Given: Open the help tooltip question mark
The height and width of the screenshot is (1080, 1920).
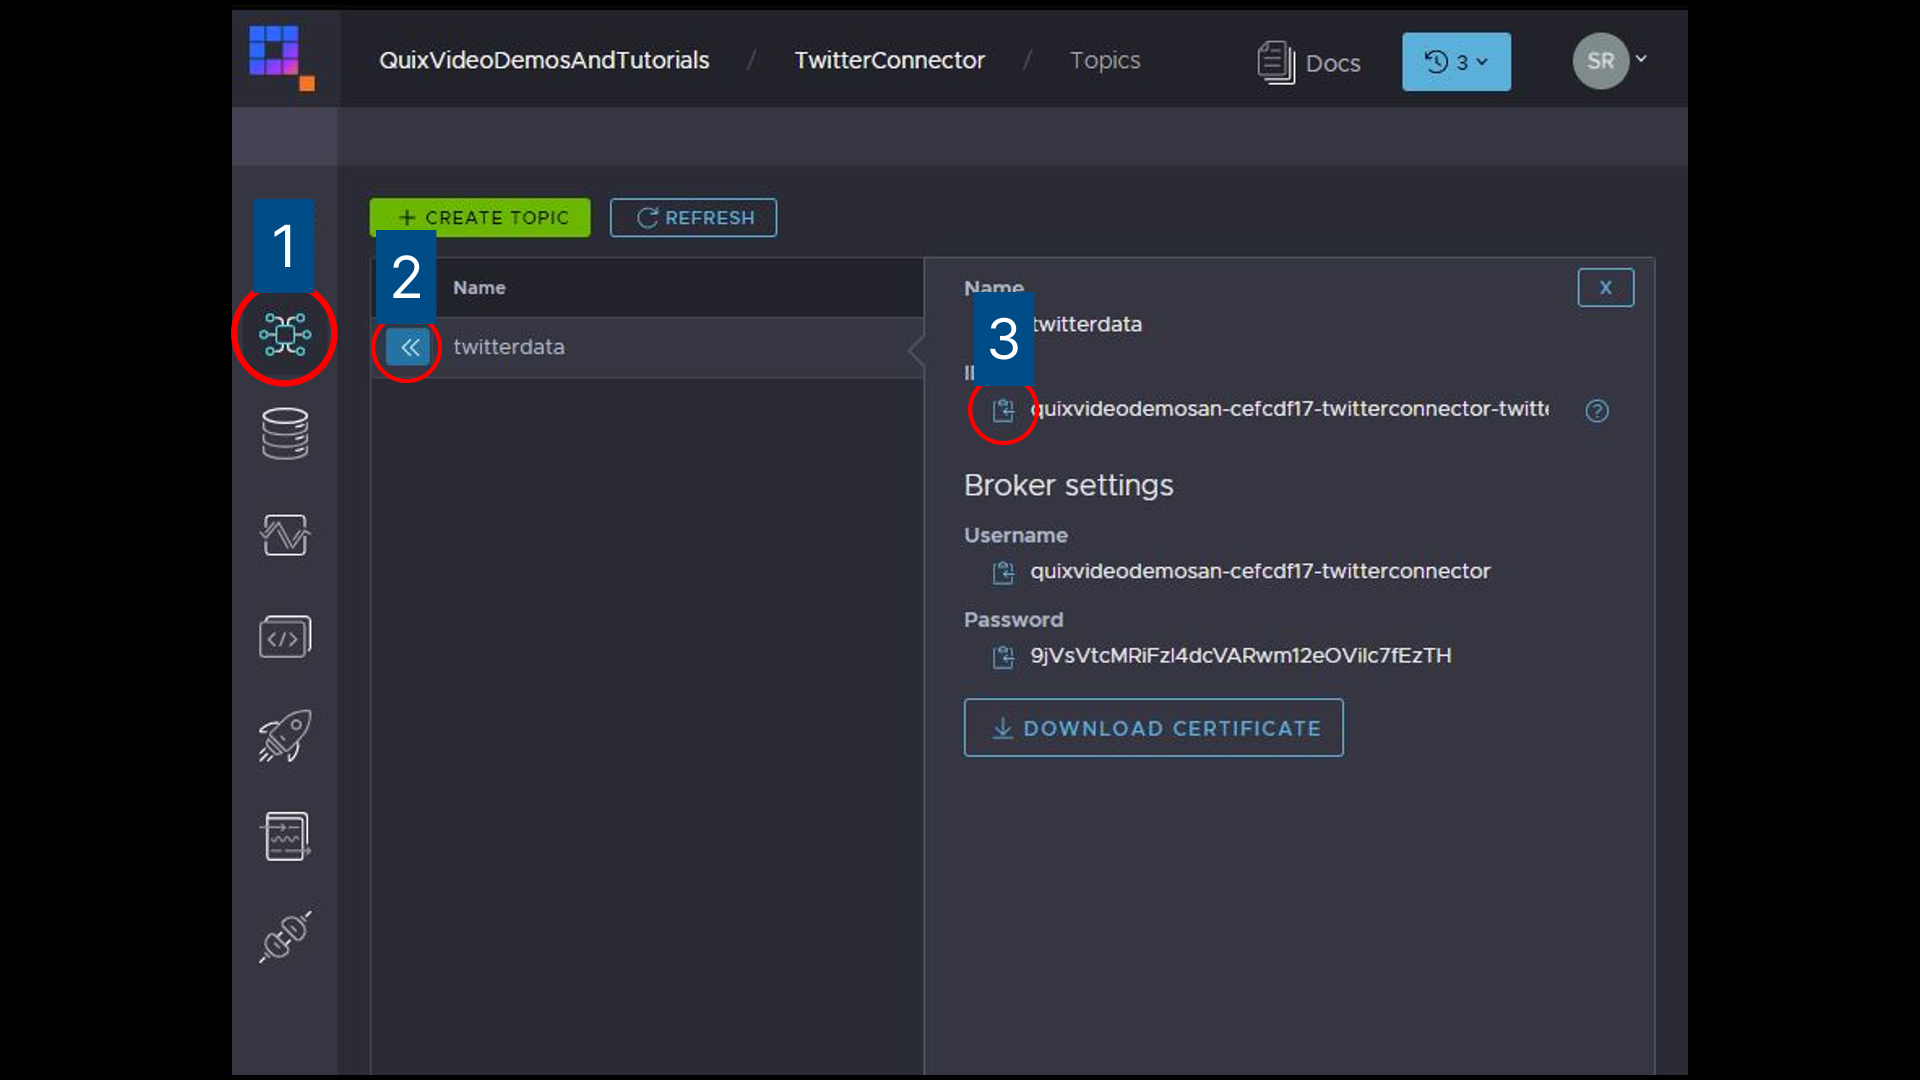Looking at the screenshot, I should [1597, 410].
